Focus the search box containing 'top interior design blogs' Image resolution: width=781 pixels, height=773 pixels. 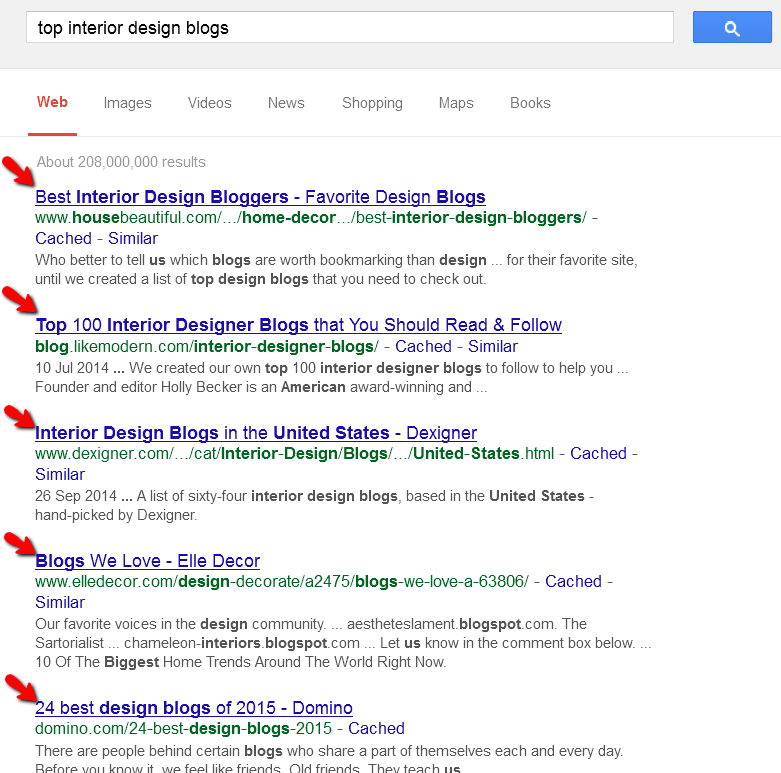click(x=350, y=27)
